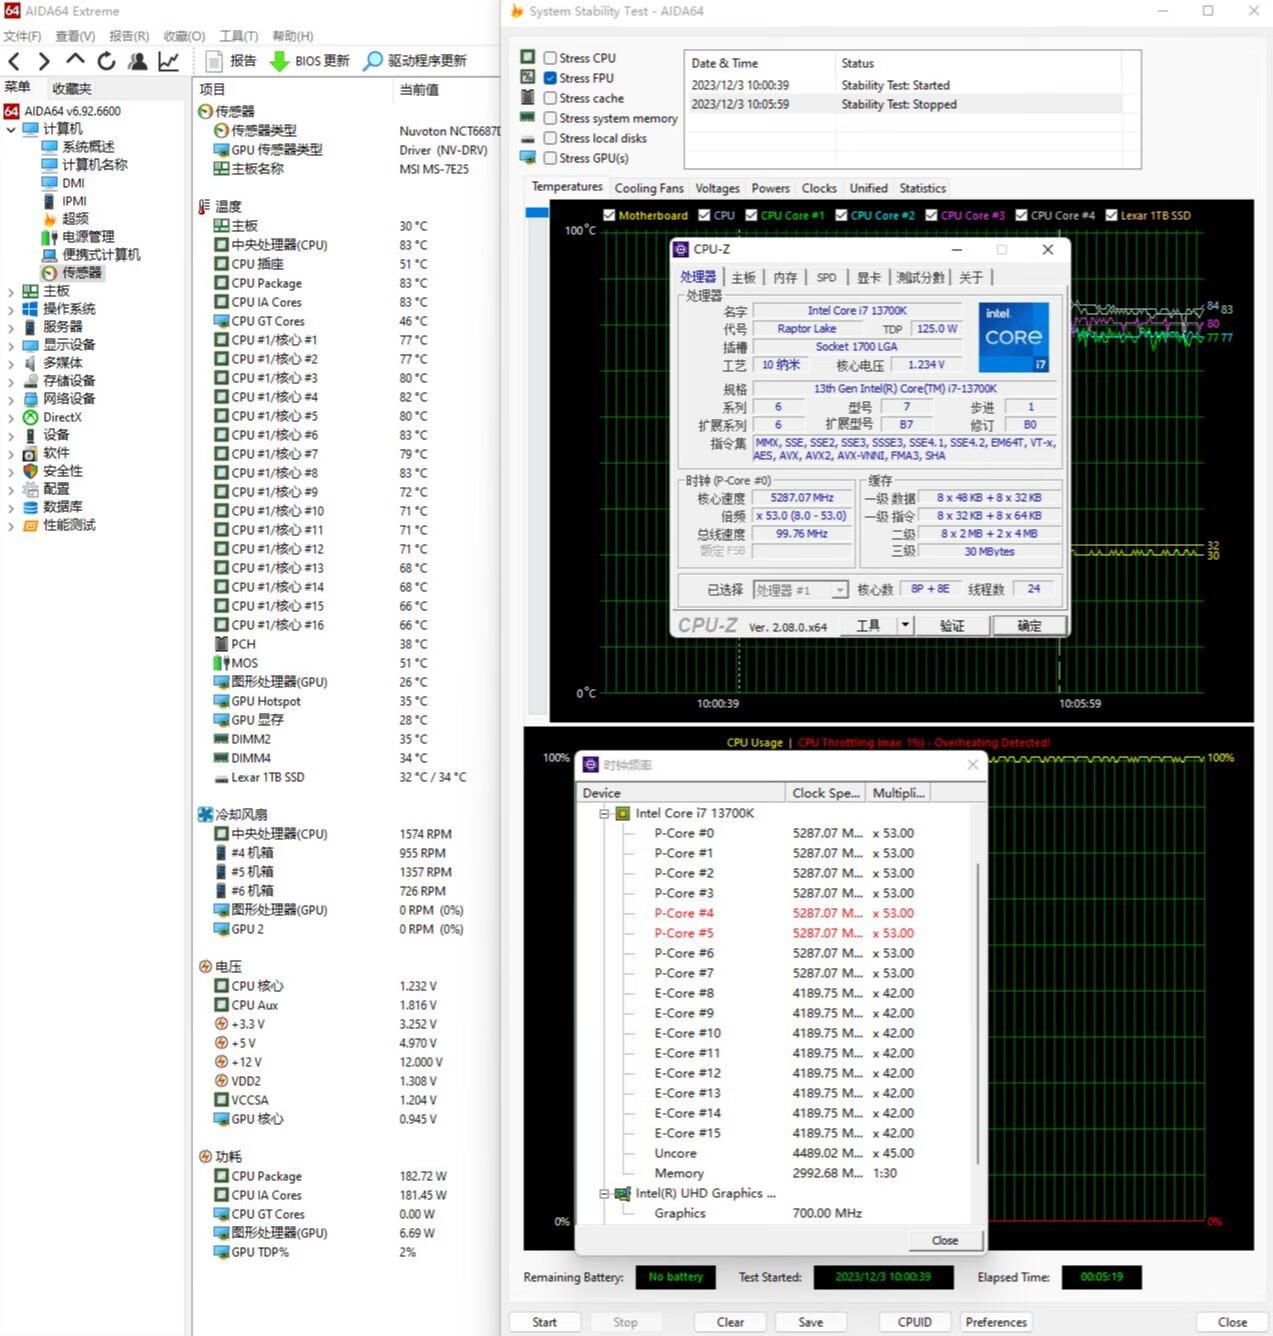
Task: Switch to Statistics tab
Action: [x=922, y=188]
